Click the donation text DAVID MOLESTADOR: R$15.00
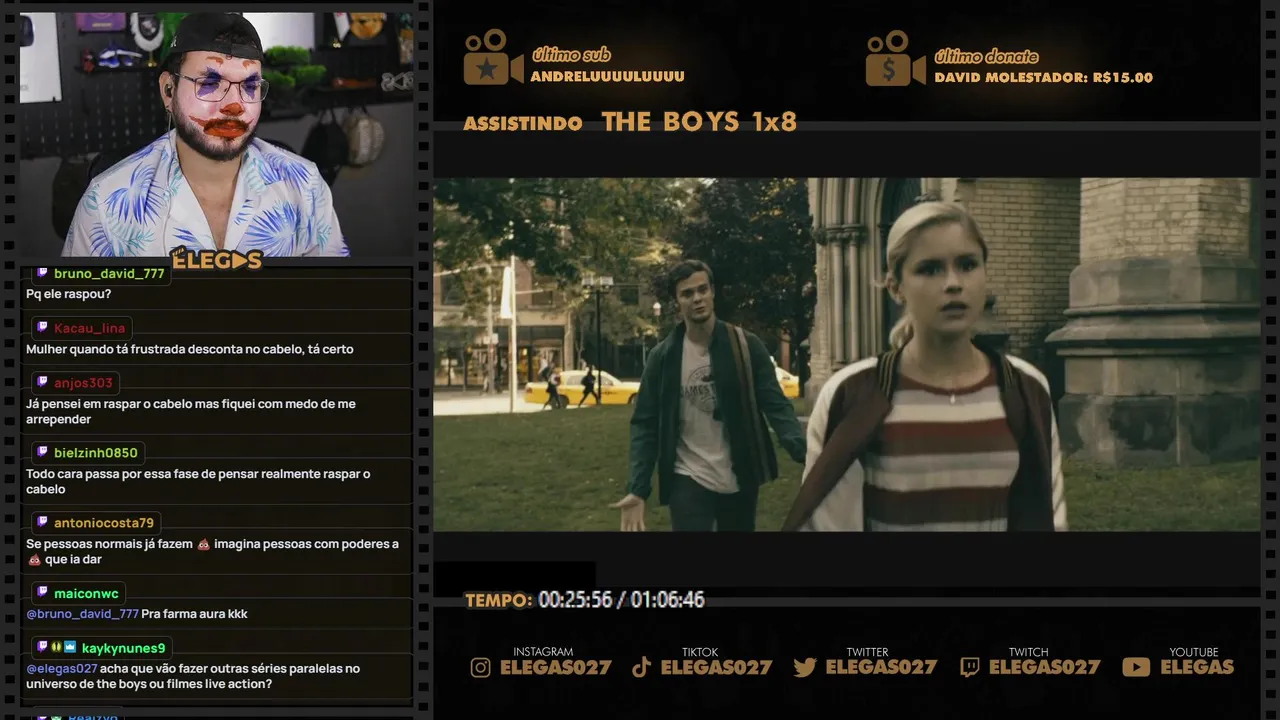Viewport: 1280px width, 720px height. point(1044,78)
